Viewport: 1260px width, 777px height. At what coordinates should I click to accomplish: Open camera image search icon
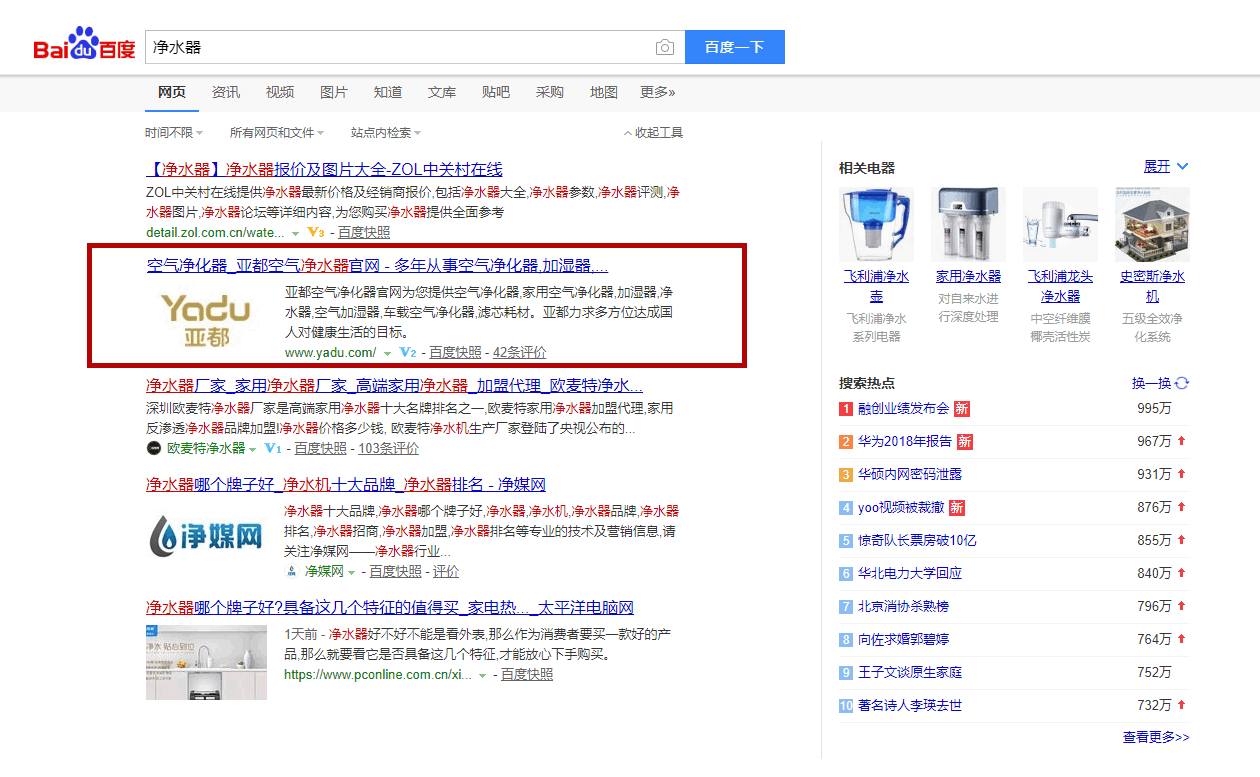point(665,47)
